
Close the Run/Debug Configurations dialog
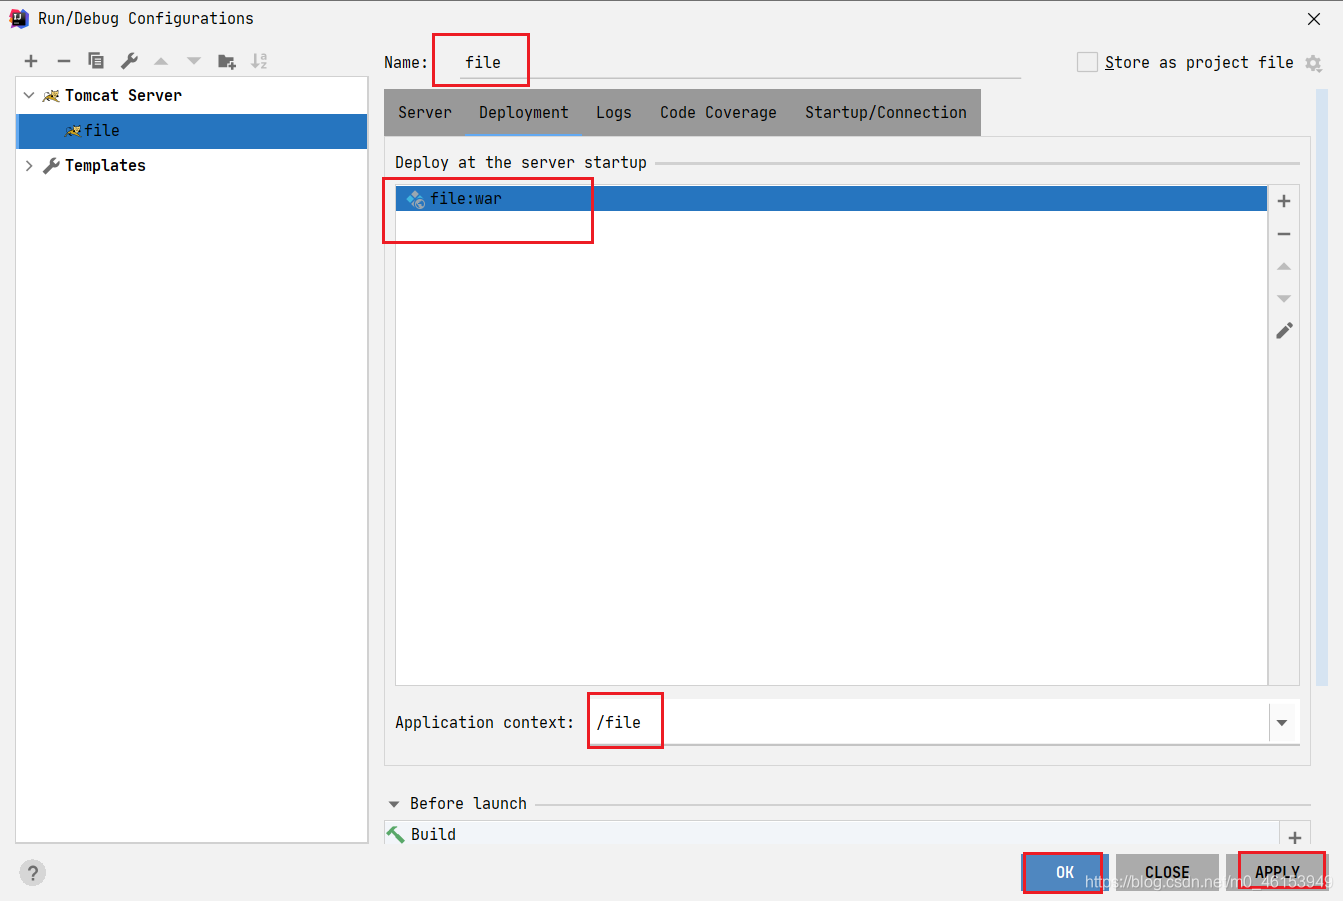click(1314, 19)
